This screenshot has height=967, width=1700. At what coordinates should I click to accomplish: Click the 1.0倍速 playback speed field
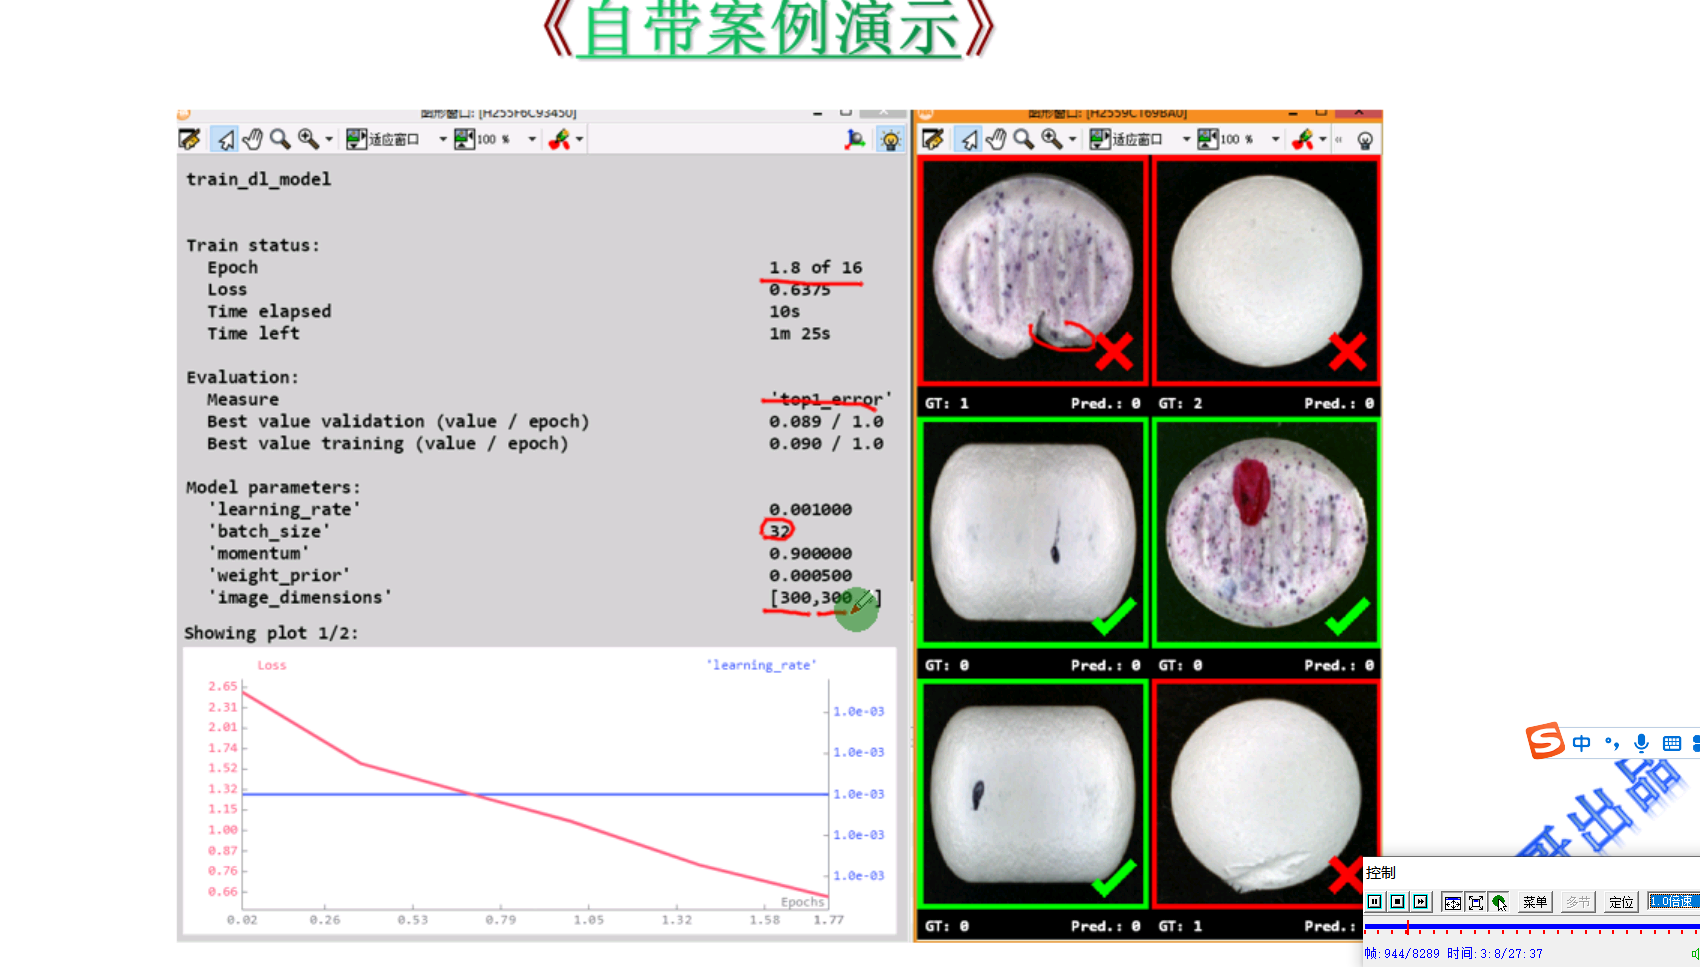click(1672, 901)
